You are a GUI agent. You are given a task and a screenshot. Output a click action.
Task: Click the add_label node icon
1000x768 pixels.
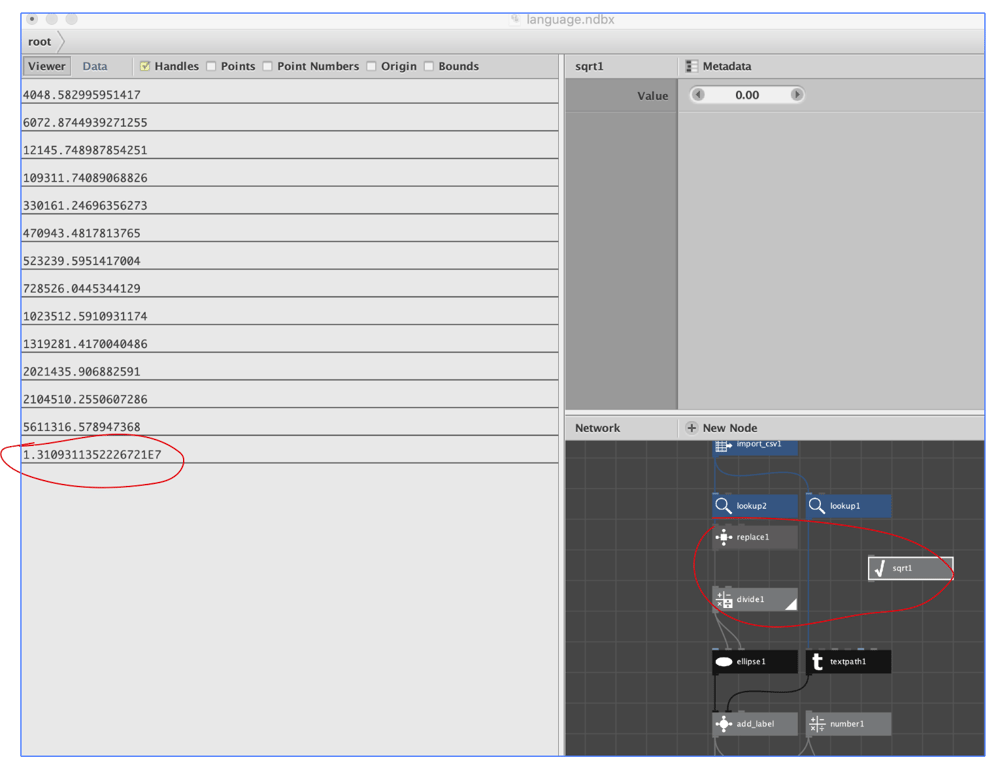tap(724, 724)
